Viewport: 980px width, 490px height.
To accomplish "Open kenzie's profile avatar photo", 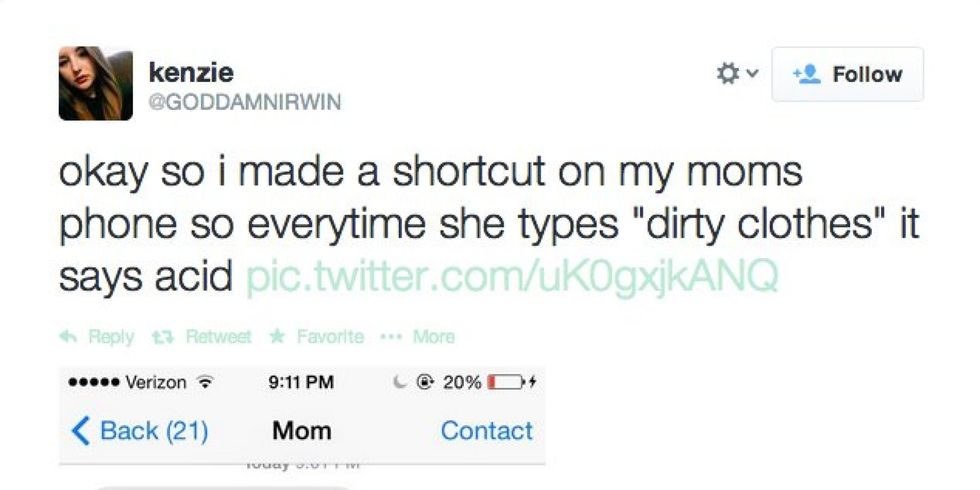I will pos(96,83).
